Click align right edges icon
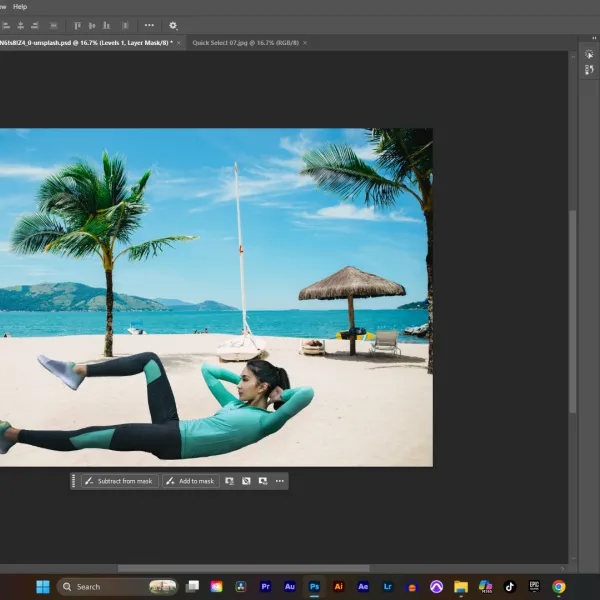The image size is (600, 600). pyautogui.click(x=35, y=26)
